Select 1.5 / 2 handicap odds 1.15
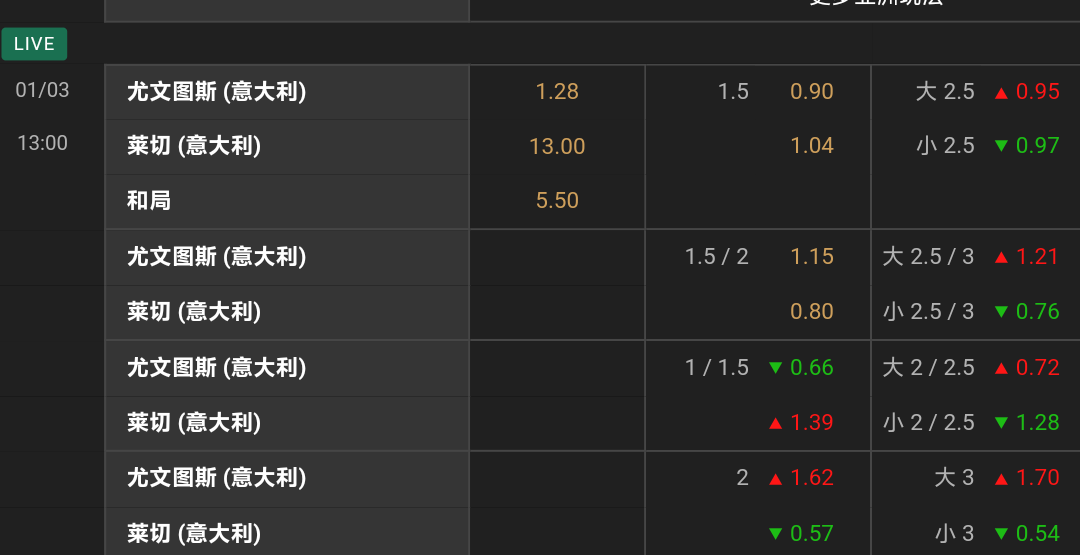Image resolution: width=1080 pixels, height=555 pixels. click(x=811, y=257)
